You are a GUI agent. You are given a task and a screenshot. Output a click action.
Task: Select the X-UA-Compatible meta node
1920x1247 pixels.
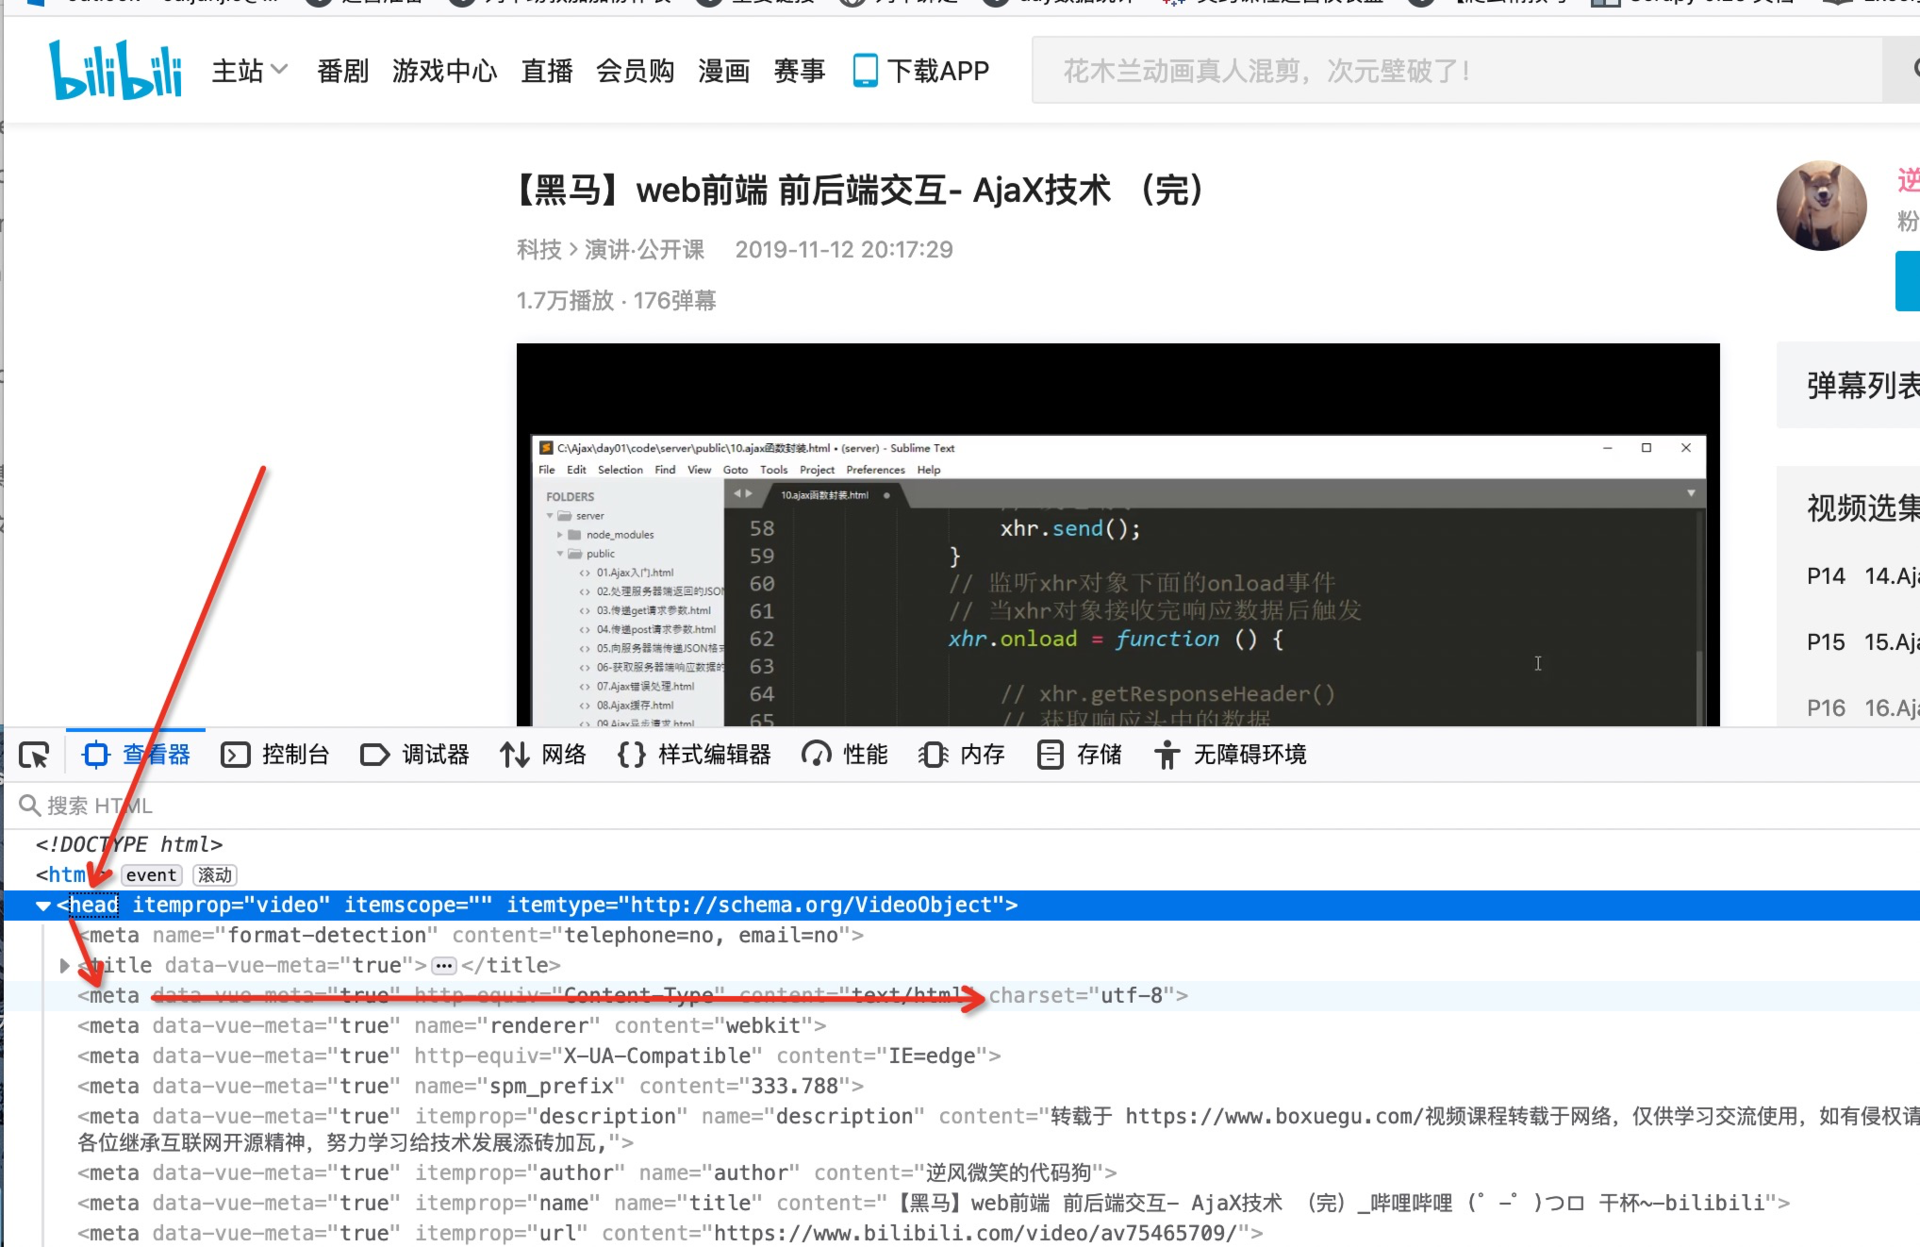click(540, 1055)
